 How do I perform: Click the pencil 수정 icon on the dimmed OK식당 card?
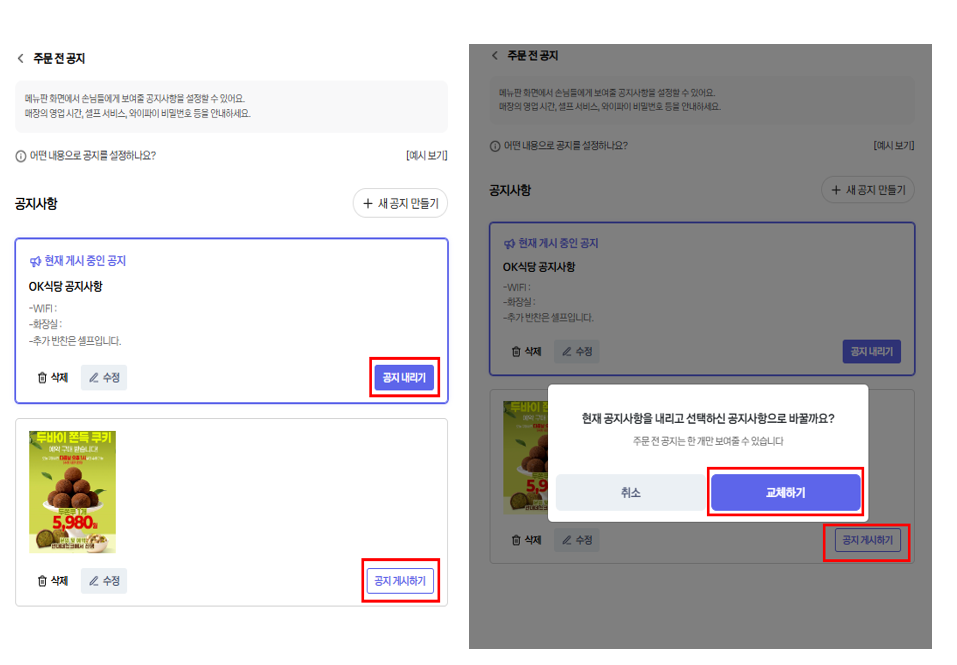567,352
